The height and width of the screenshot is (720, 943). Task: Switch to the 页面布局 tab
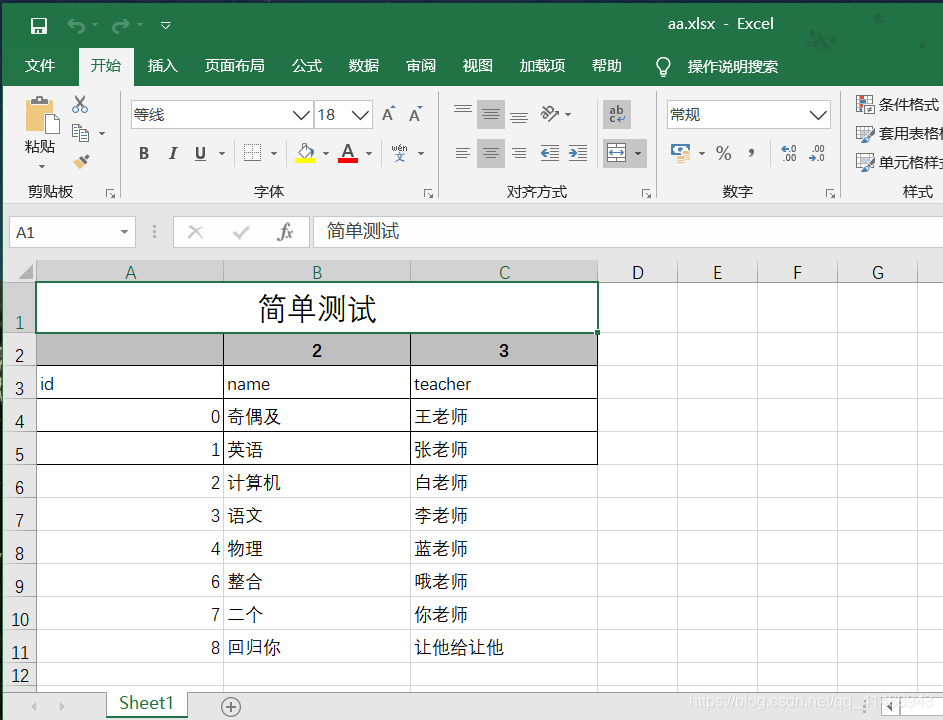pyautogui.click(x=235, y=66)
